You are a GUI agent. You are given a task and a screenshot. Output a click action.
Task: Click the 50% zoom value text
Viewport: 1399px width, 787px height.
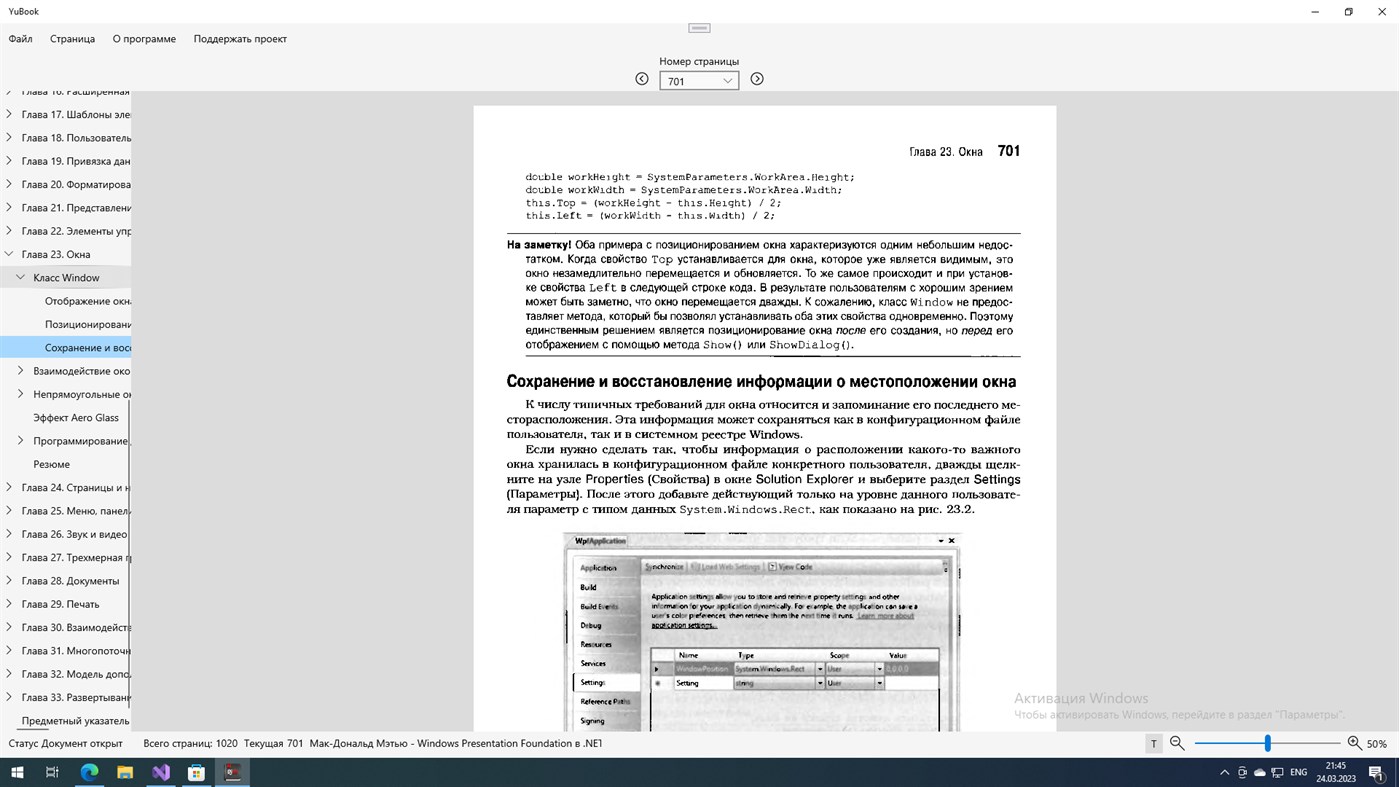coord(1377,744)
